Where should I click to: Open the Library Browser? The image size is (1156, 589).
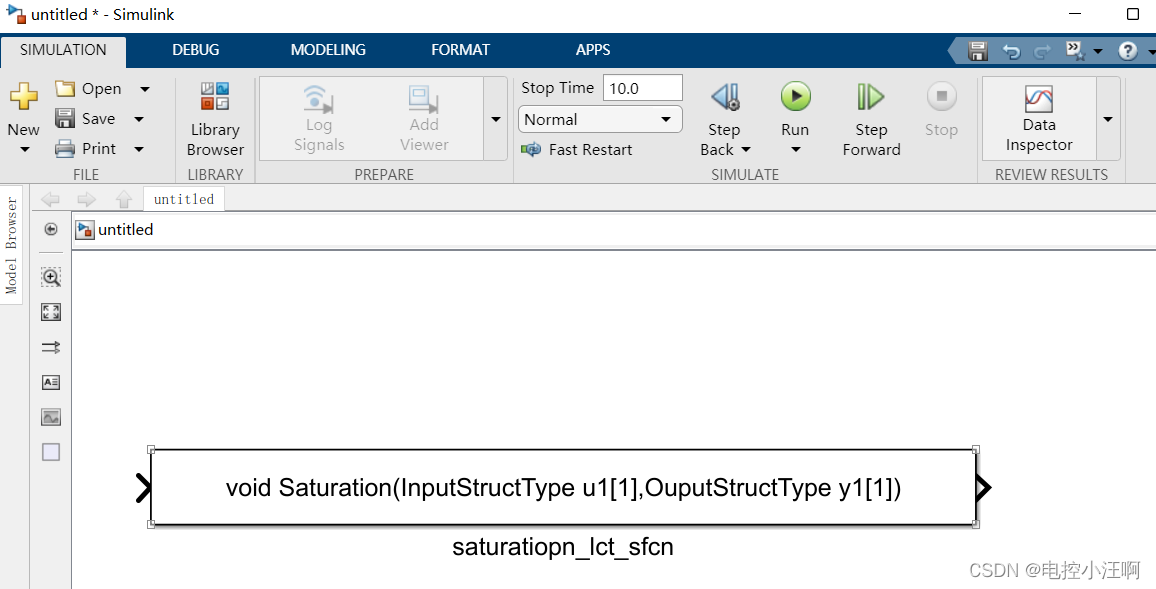point(214,117)
